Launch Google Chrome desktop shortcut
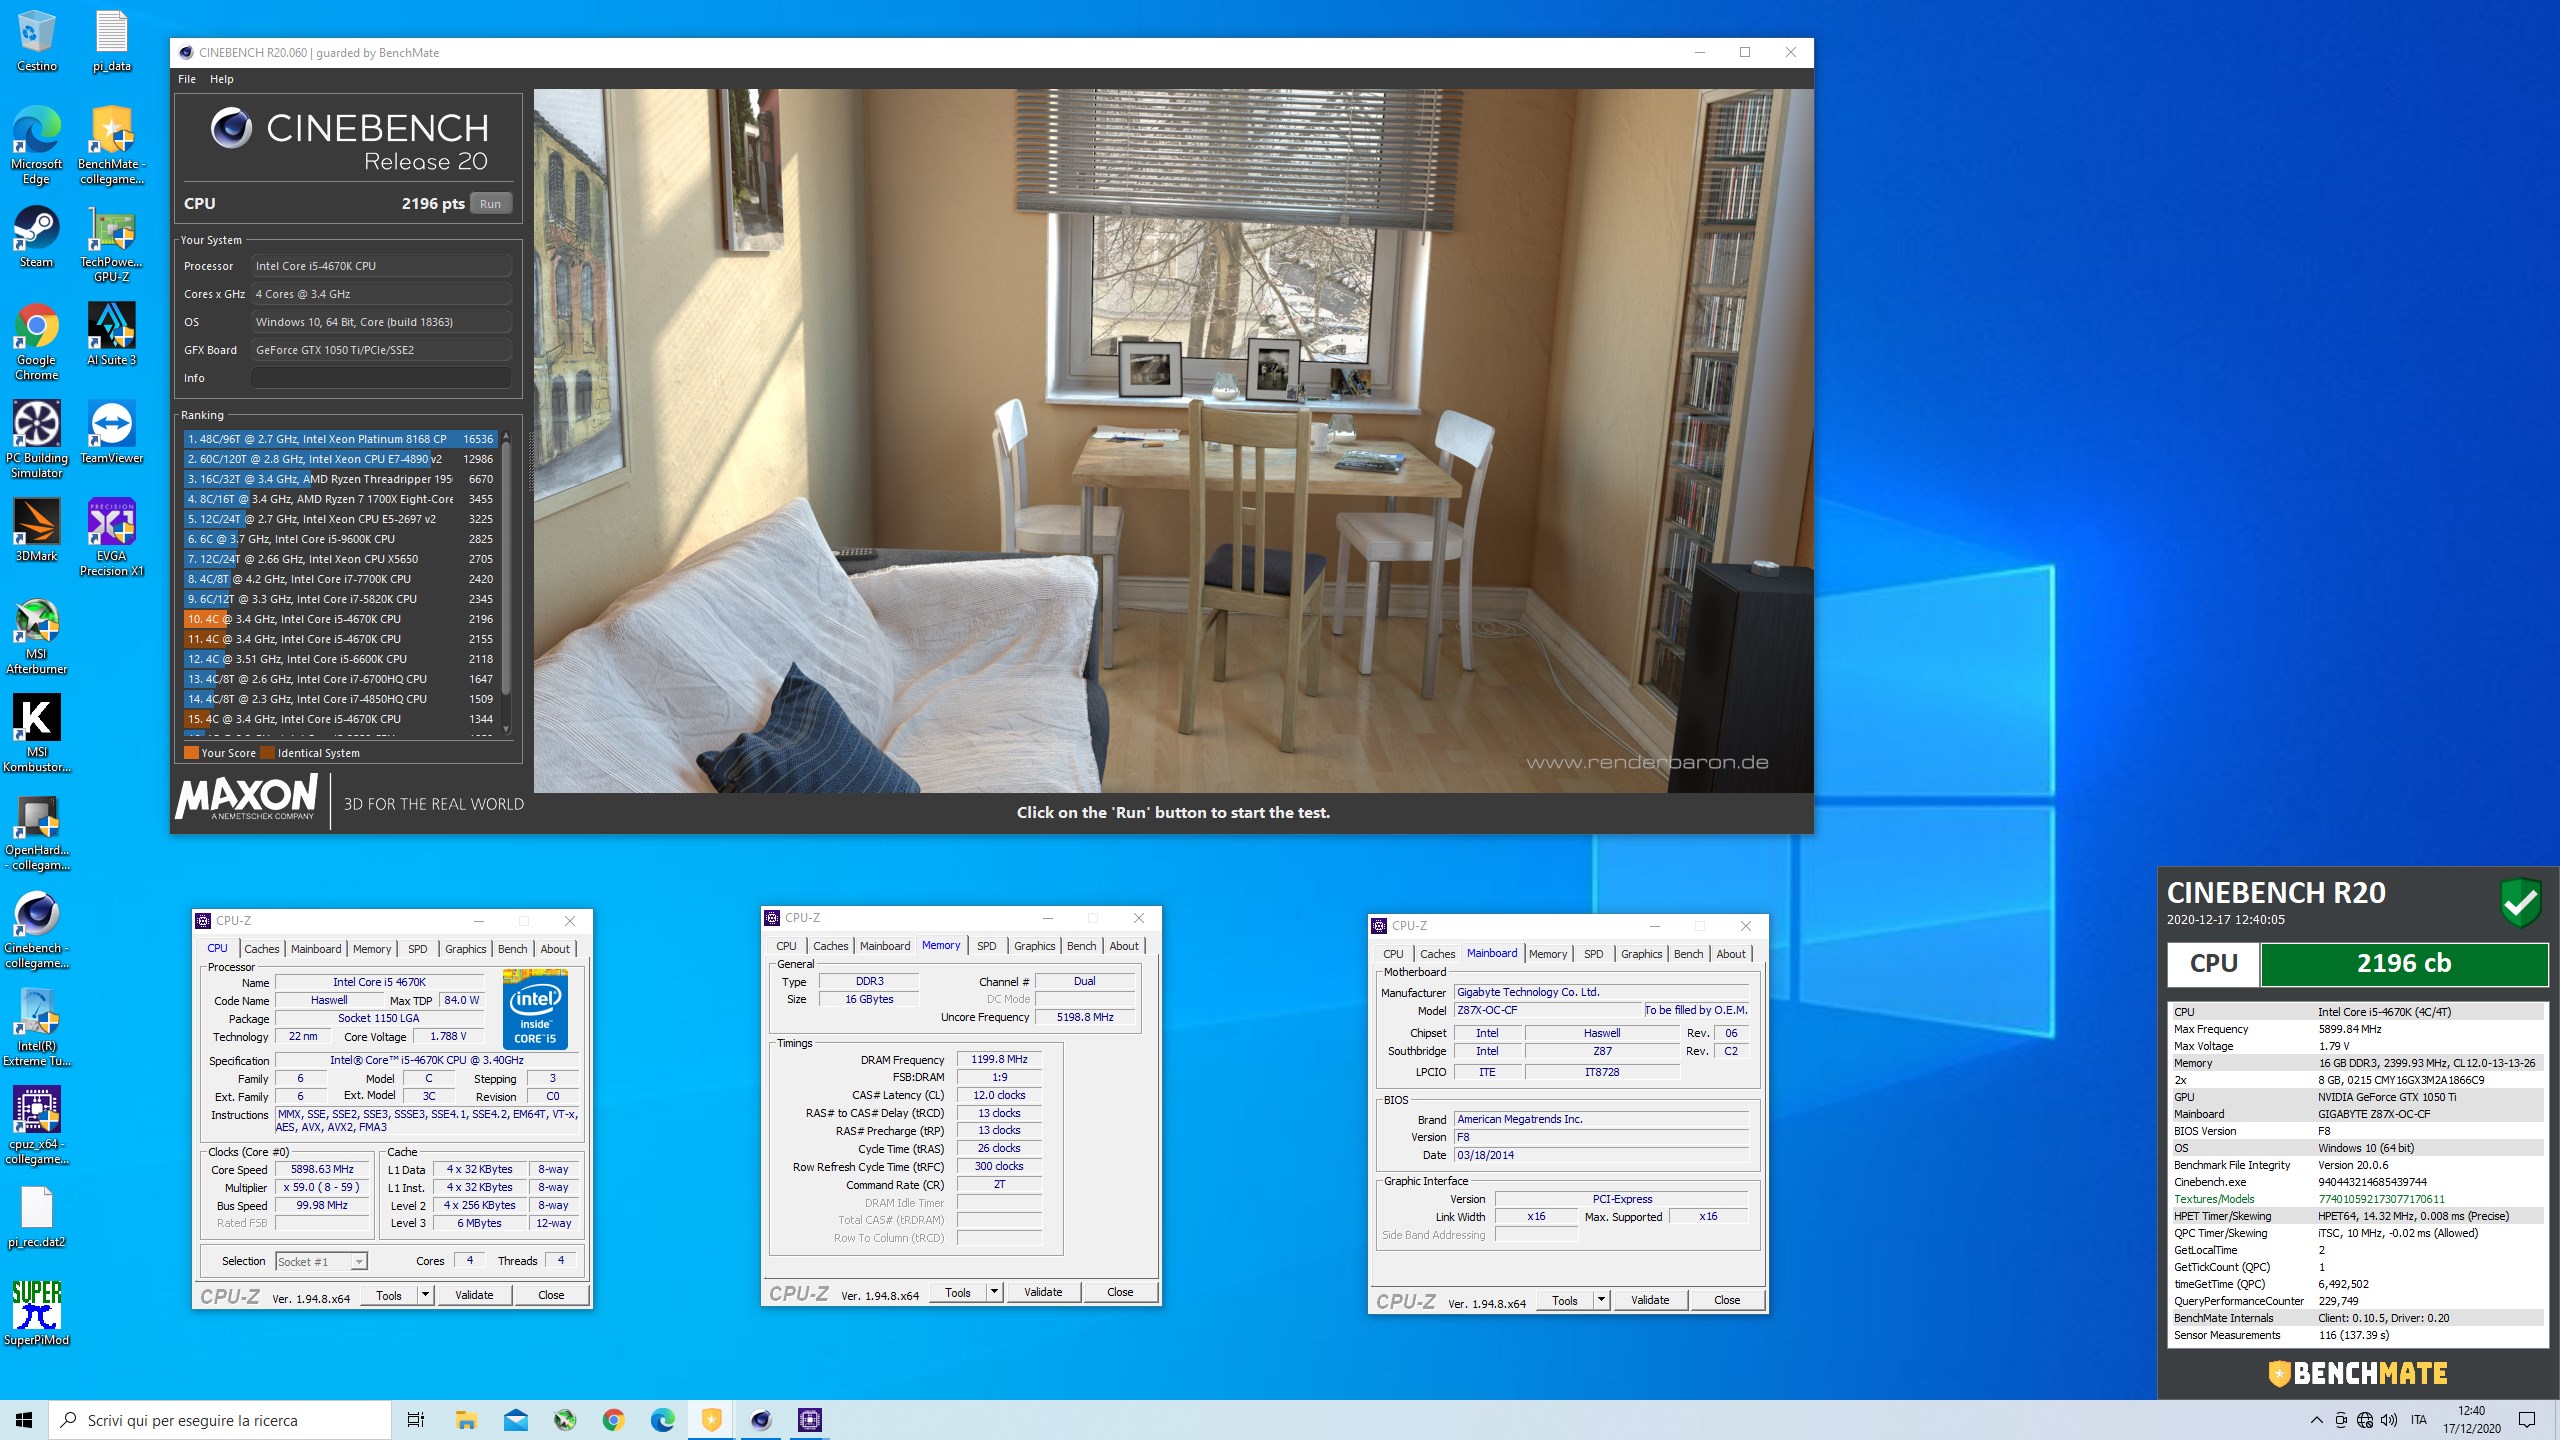Viewport: 2560px width, 1440px height. pyautogui.click(x=36, y=342)
